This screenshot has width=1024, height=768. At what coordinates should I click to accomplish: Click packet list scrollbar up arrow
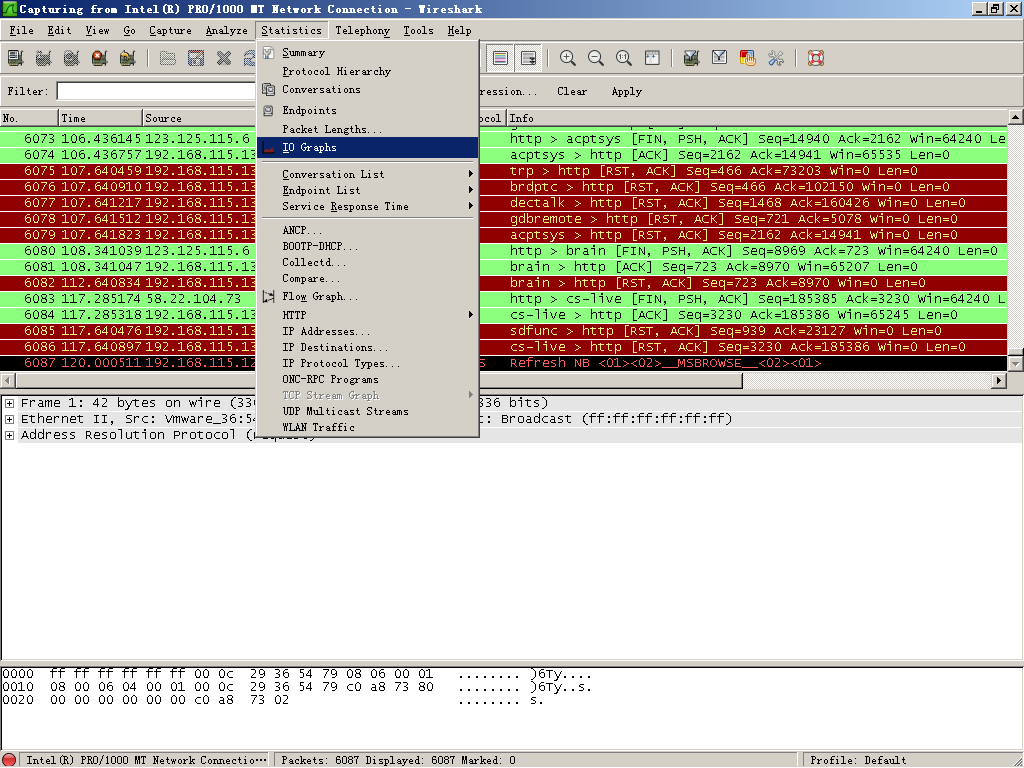point(1016,118)
